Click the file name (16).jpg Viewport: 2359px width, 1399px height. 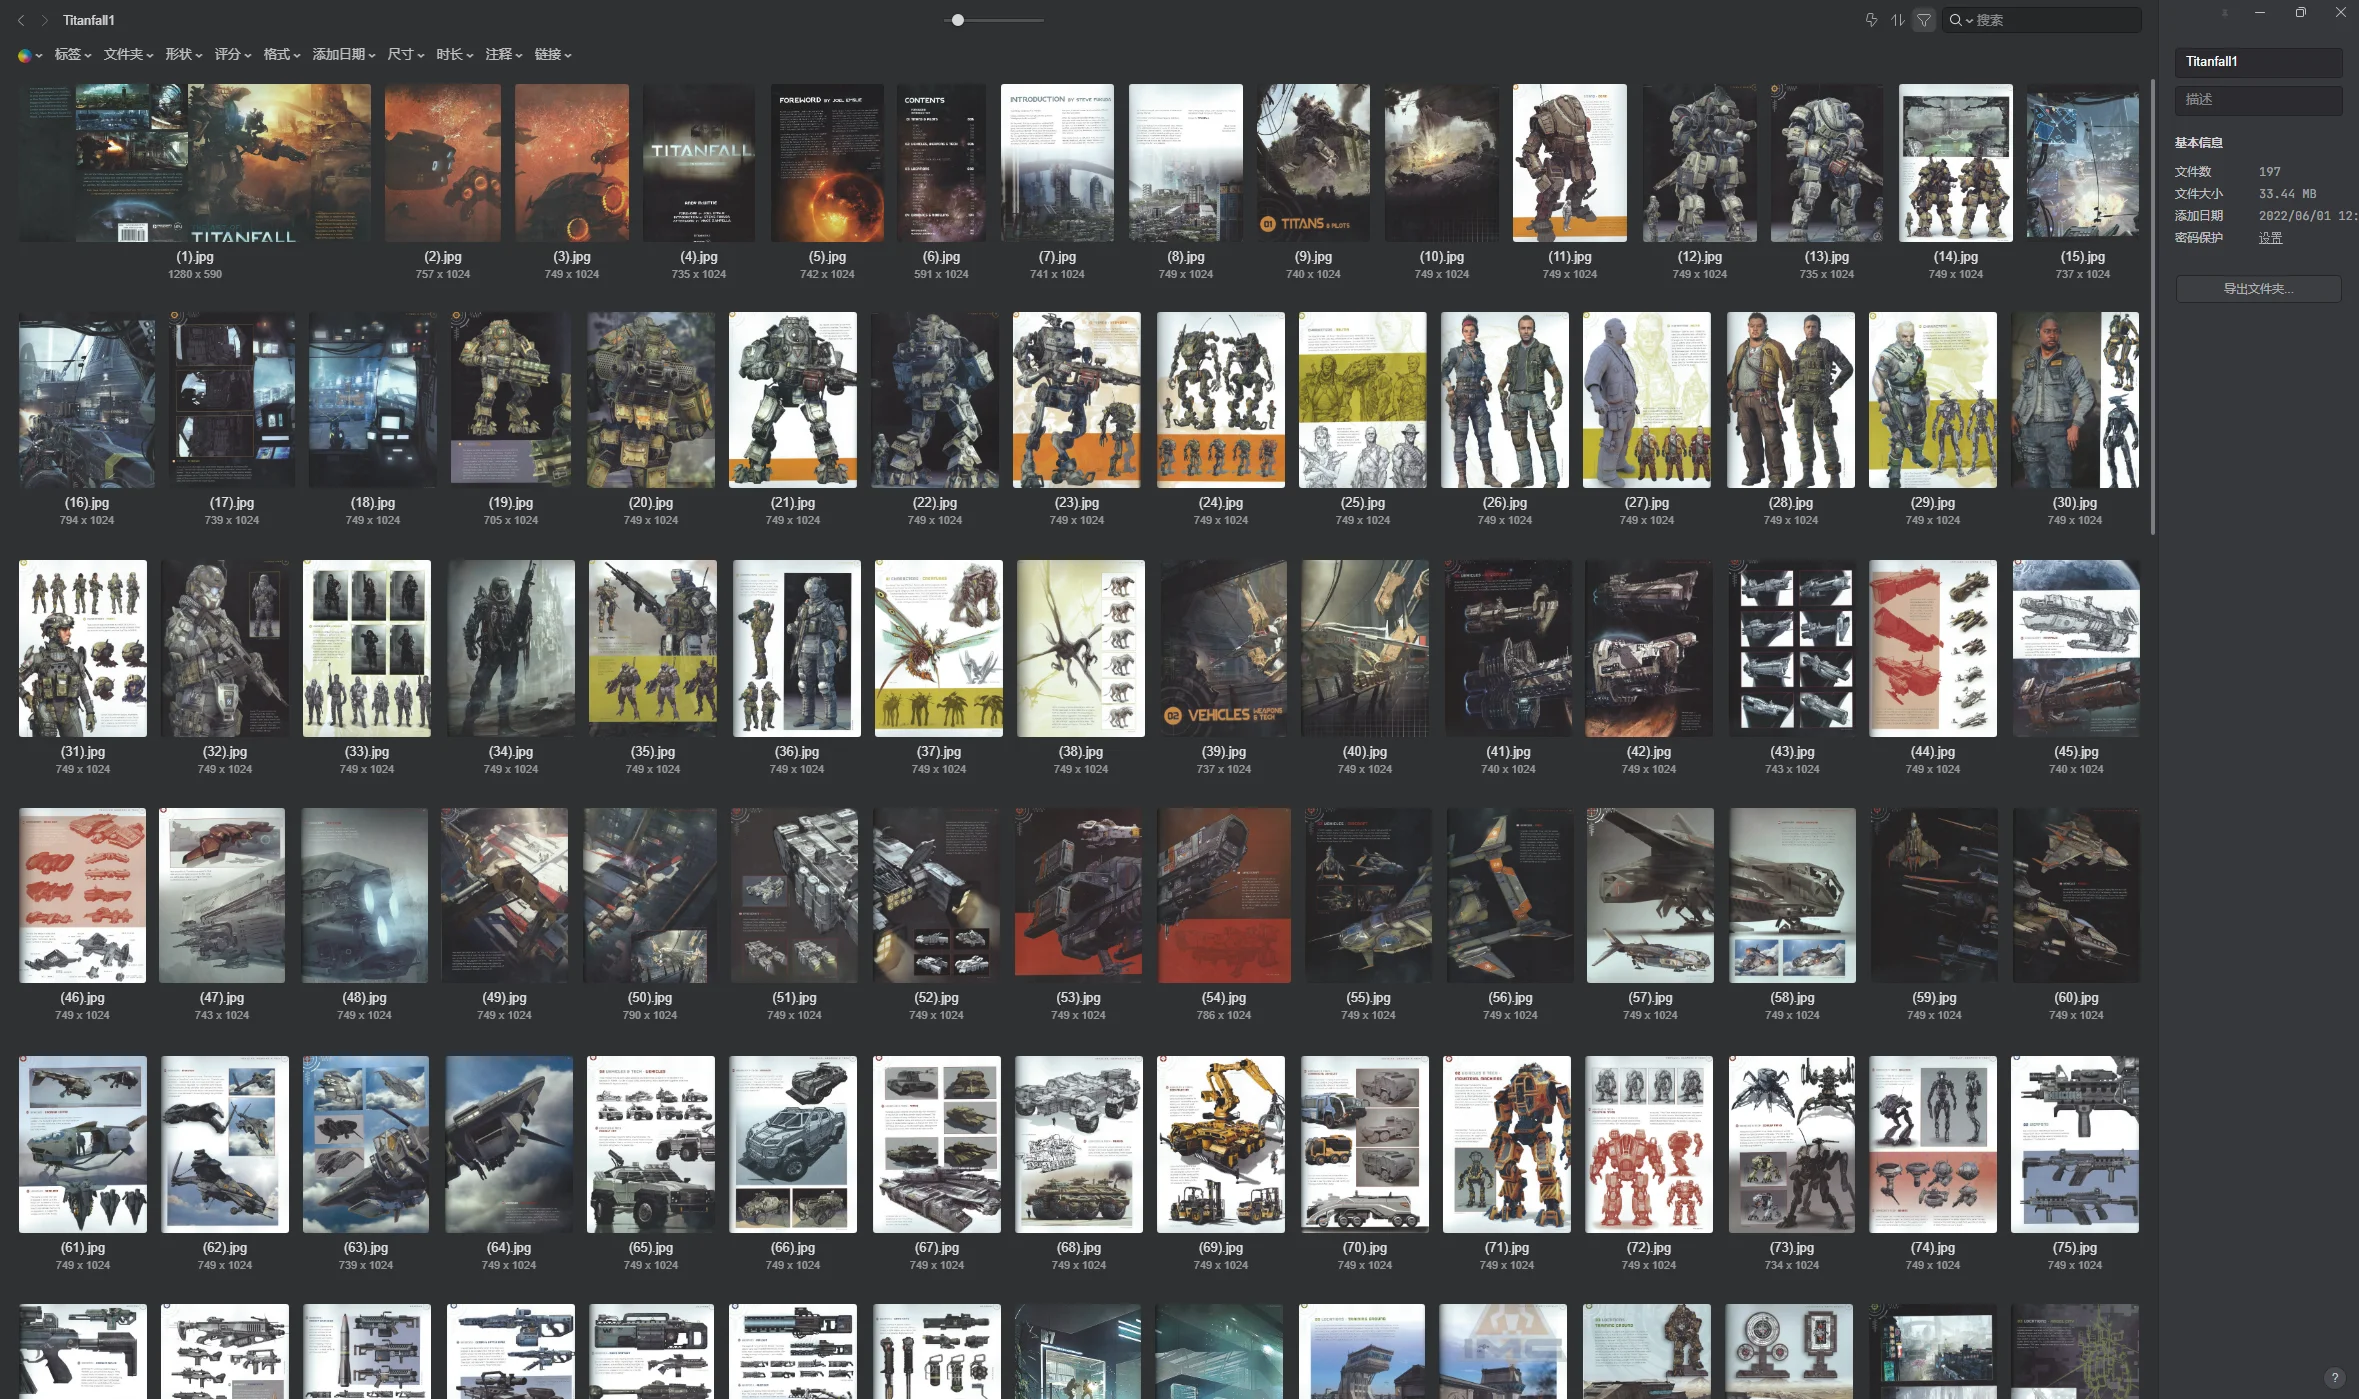87,503
